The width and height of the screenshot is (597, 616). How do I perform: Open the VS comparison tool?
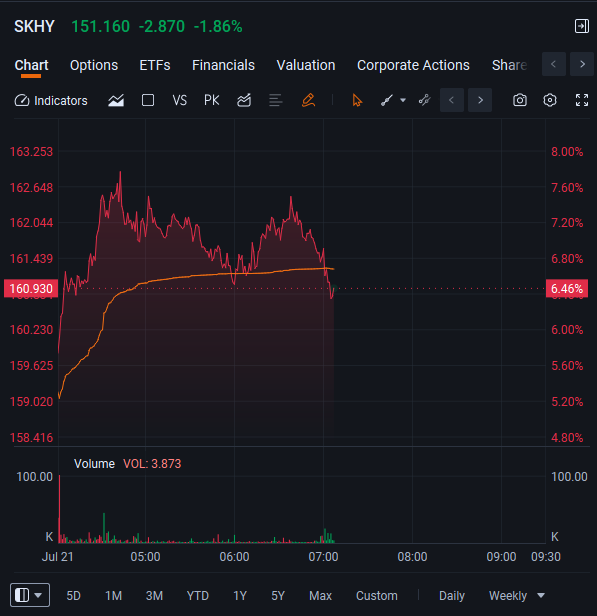click(x=179, y=101)
